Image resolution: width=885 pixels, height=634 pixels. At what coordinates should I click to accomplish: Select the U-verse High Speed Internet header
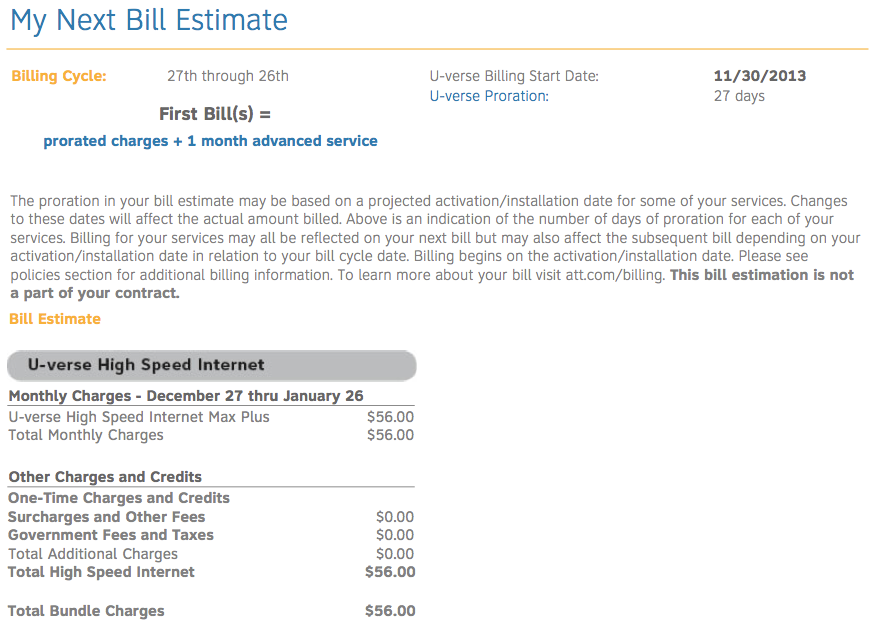tap(212, 365)
